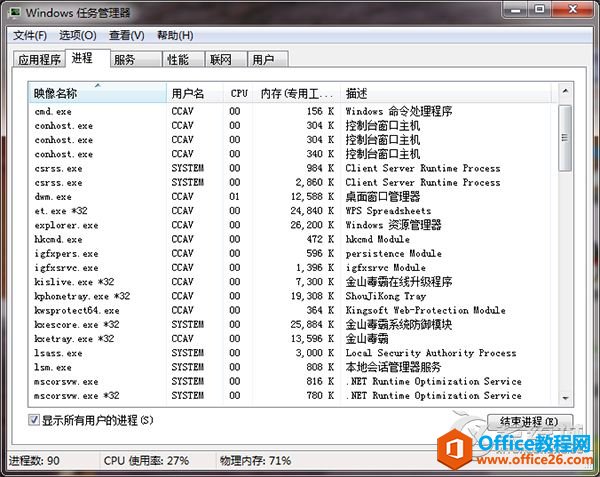
Task: Switch to the 性能 tab
Action: pos(184,60)
